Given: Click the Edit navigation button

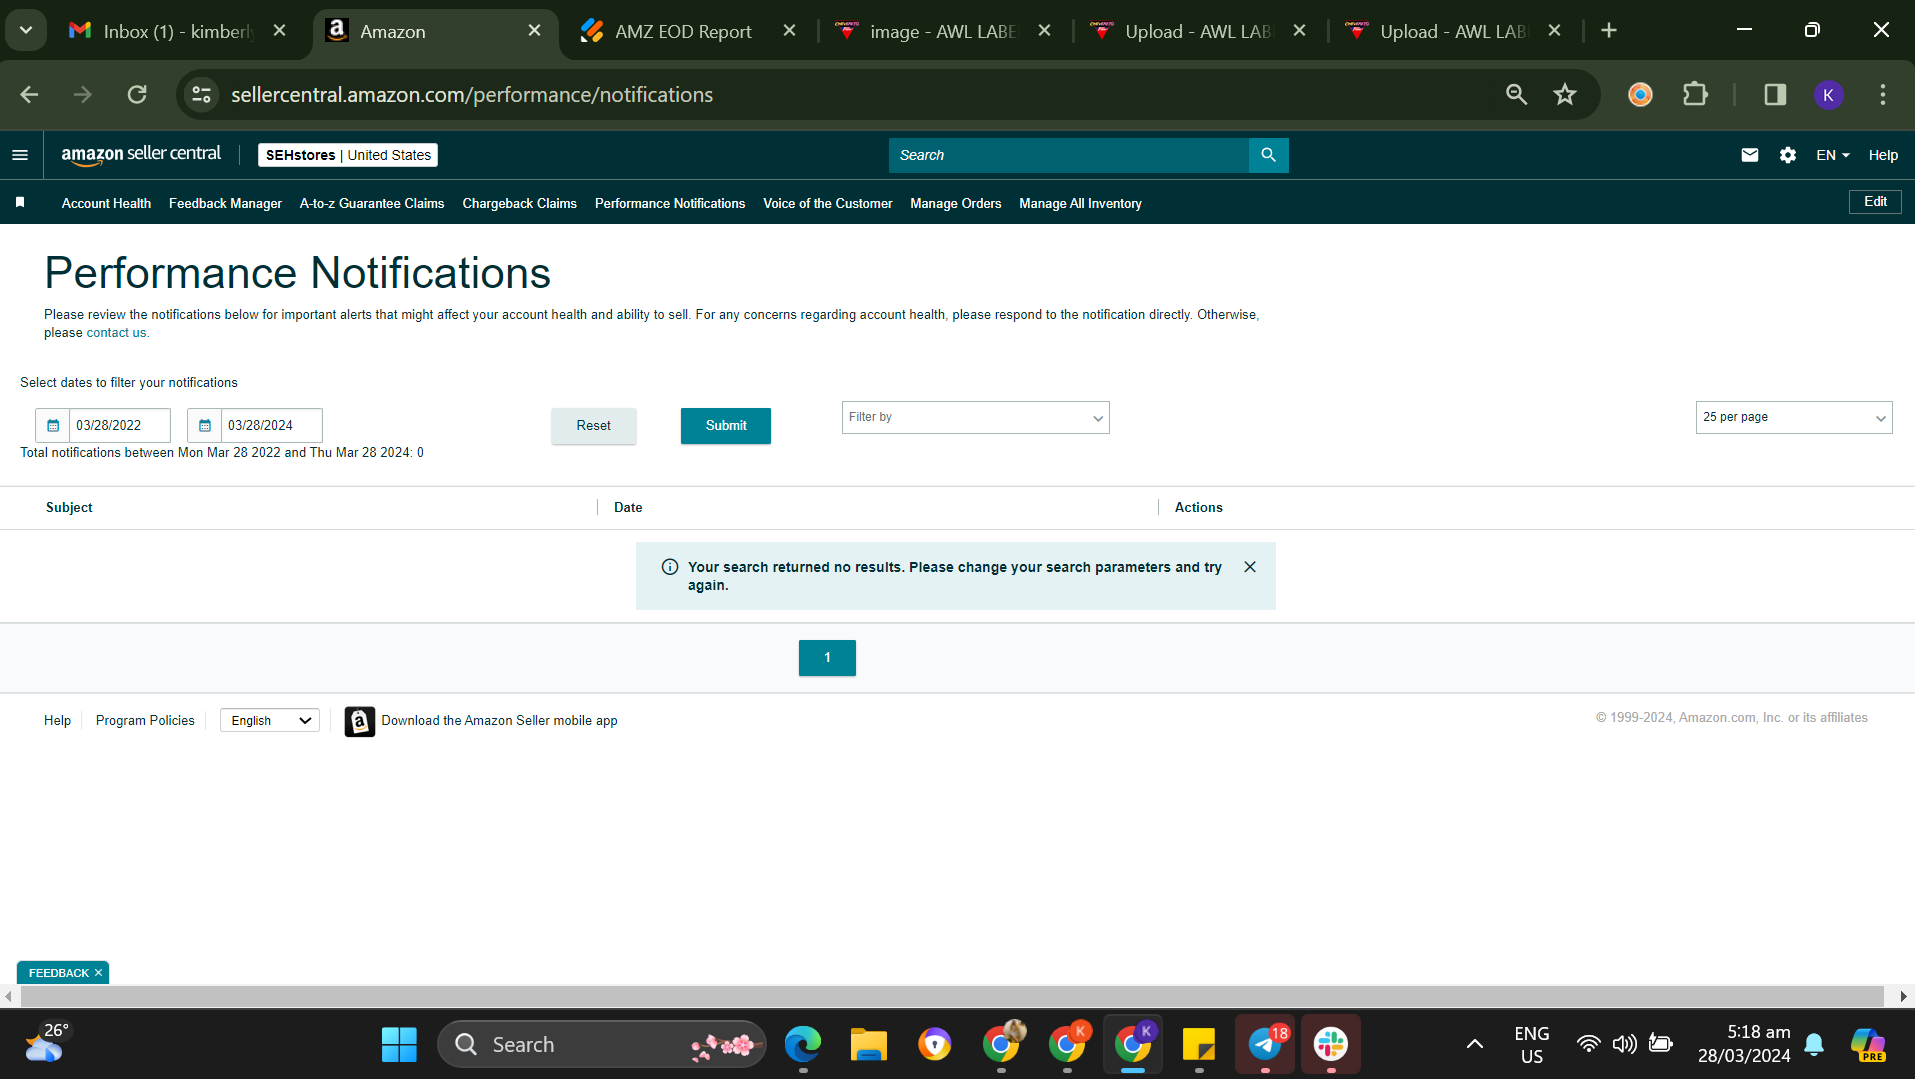Looking at the screenshot, I should [x=1875, y=202].
